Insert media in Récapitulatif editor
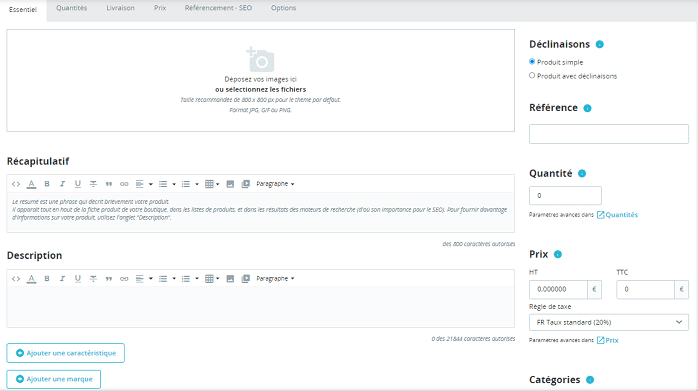This screenshot has width=698, height=391. (245, 184)
